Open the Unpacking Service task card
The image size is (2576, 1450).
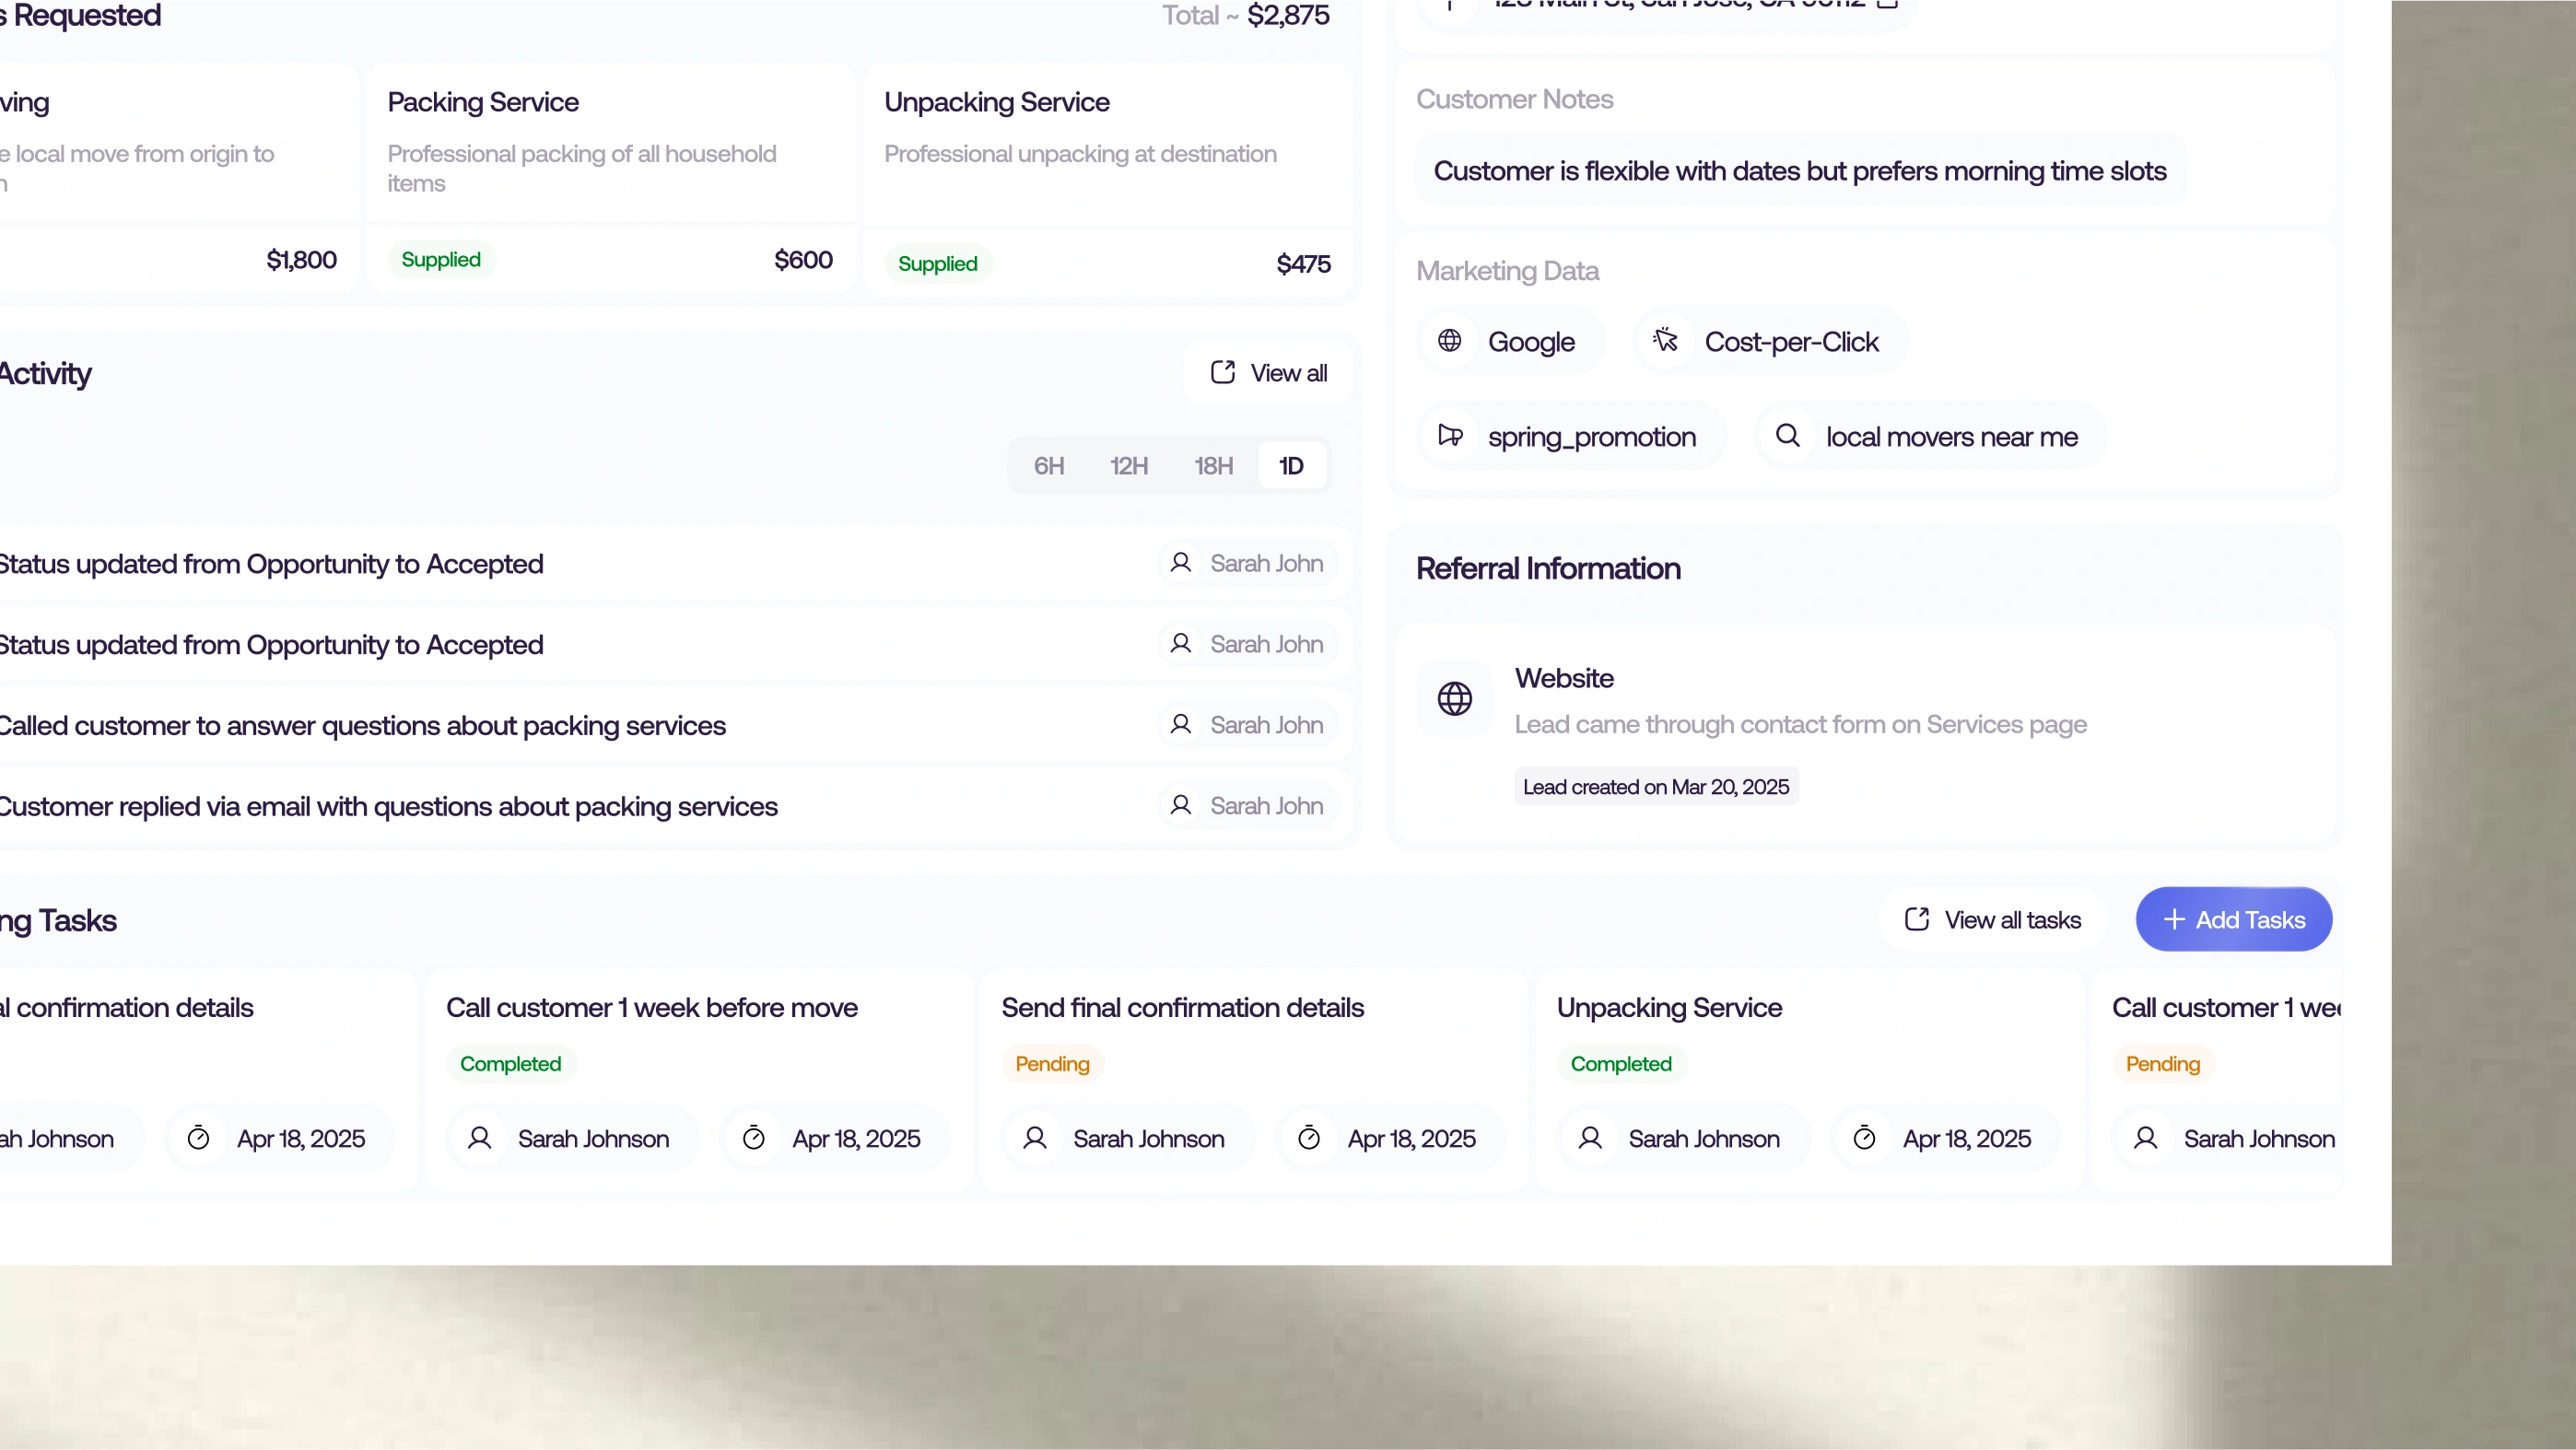(1809, 1080)
